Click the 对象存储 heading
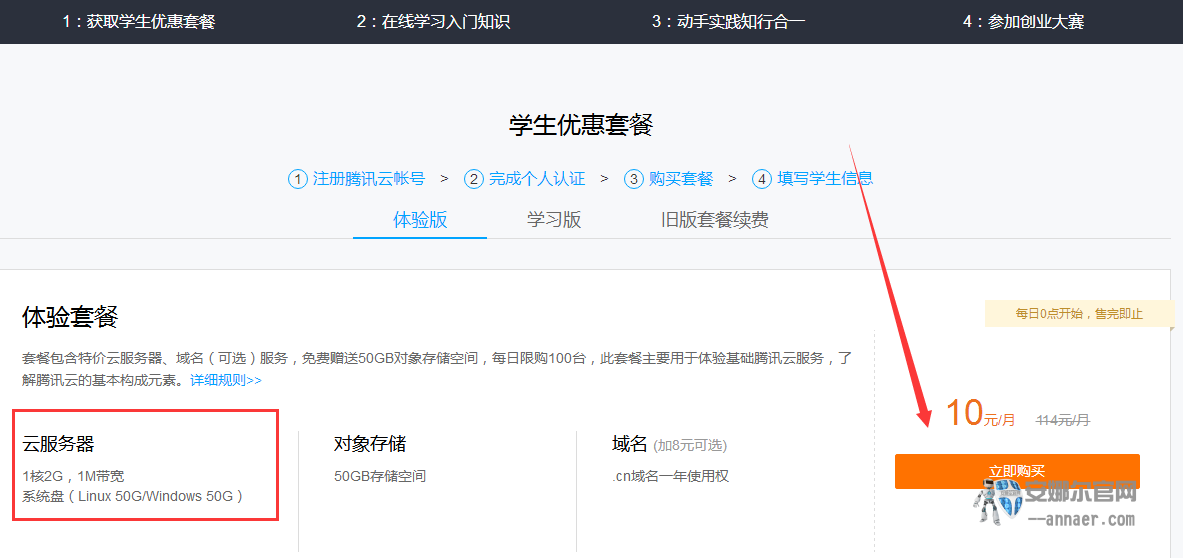 [370, 444]
